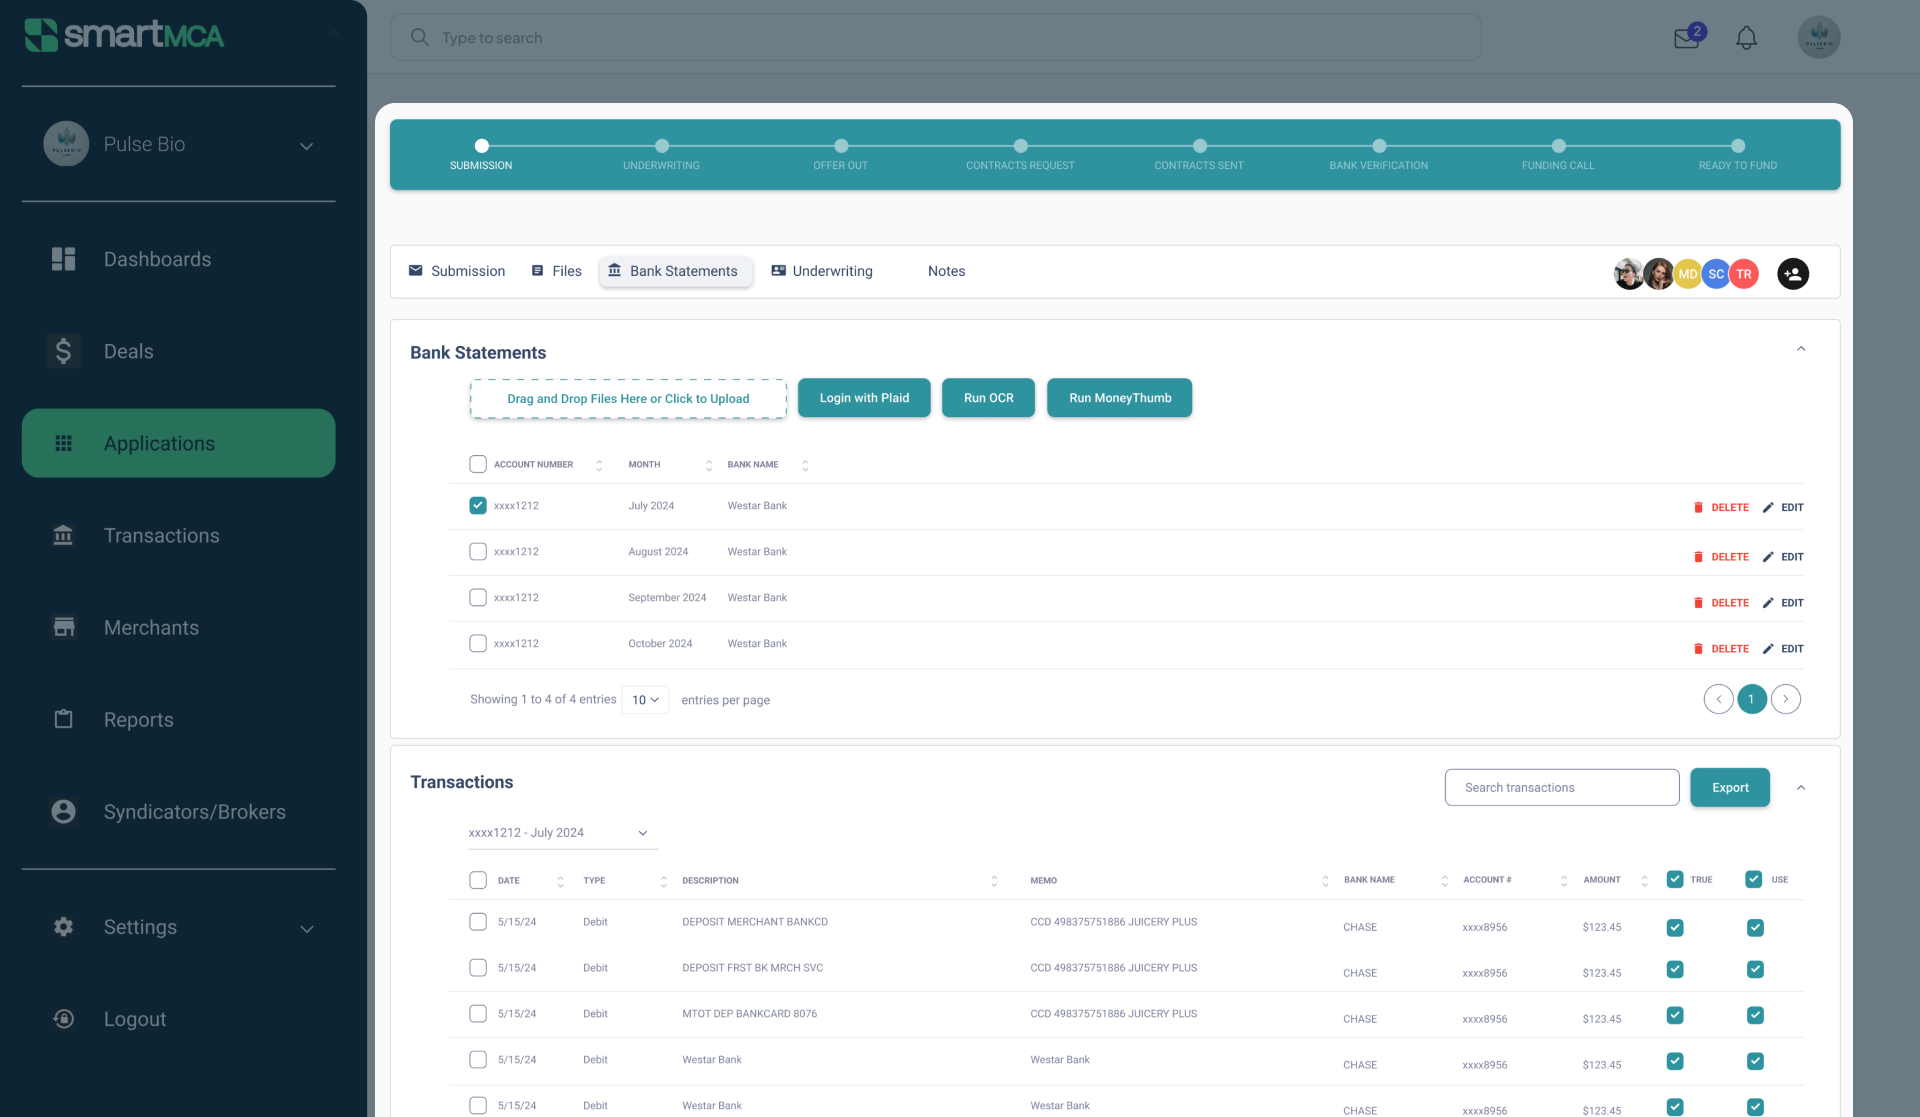Screen dimensions: 1920x1117
Task: Check the September 2024 statement checkbox
Action: coord(478,598)
